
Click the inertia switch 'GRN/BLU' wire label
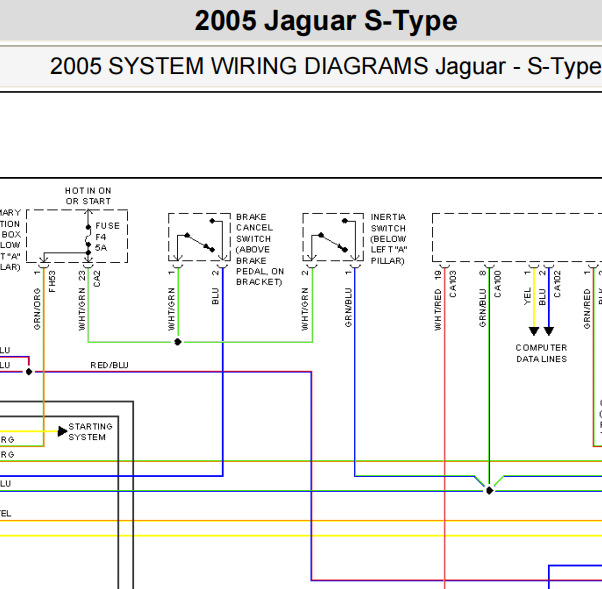[348, 308]
